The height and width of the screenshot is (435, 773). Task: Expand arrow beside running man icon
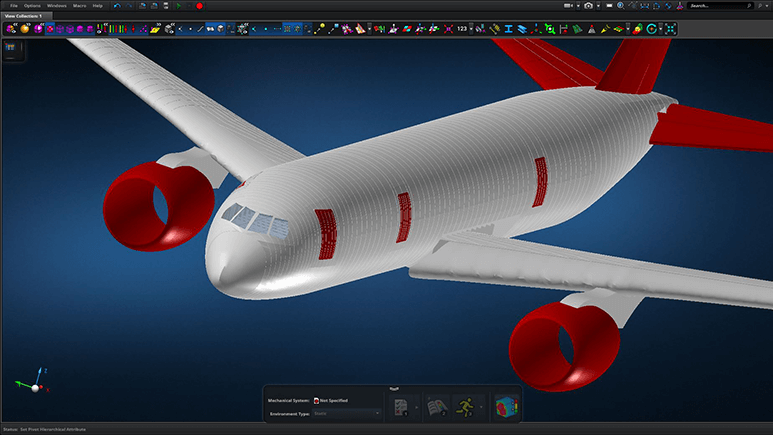(x=481, y=407)
